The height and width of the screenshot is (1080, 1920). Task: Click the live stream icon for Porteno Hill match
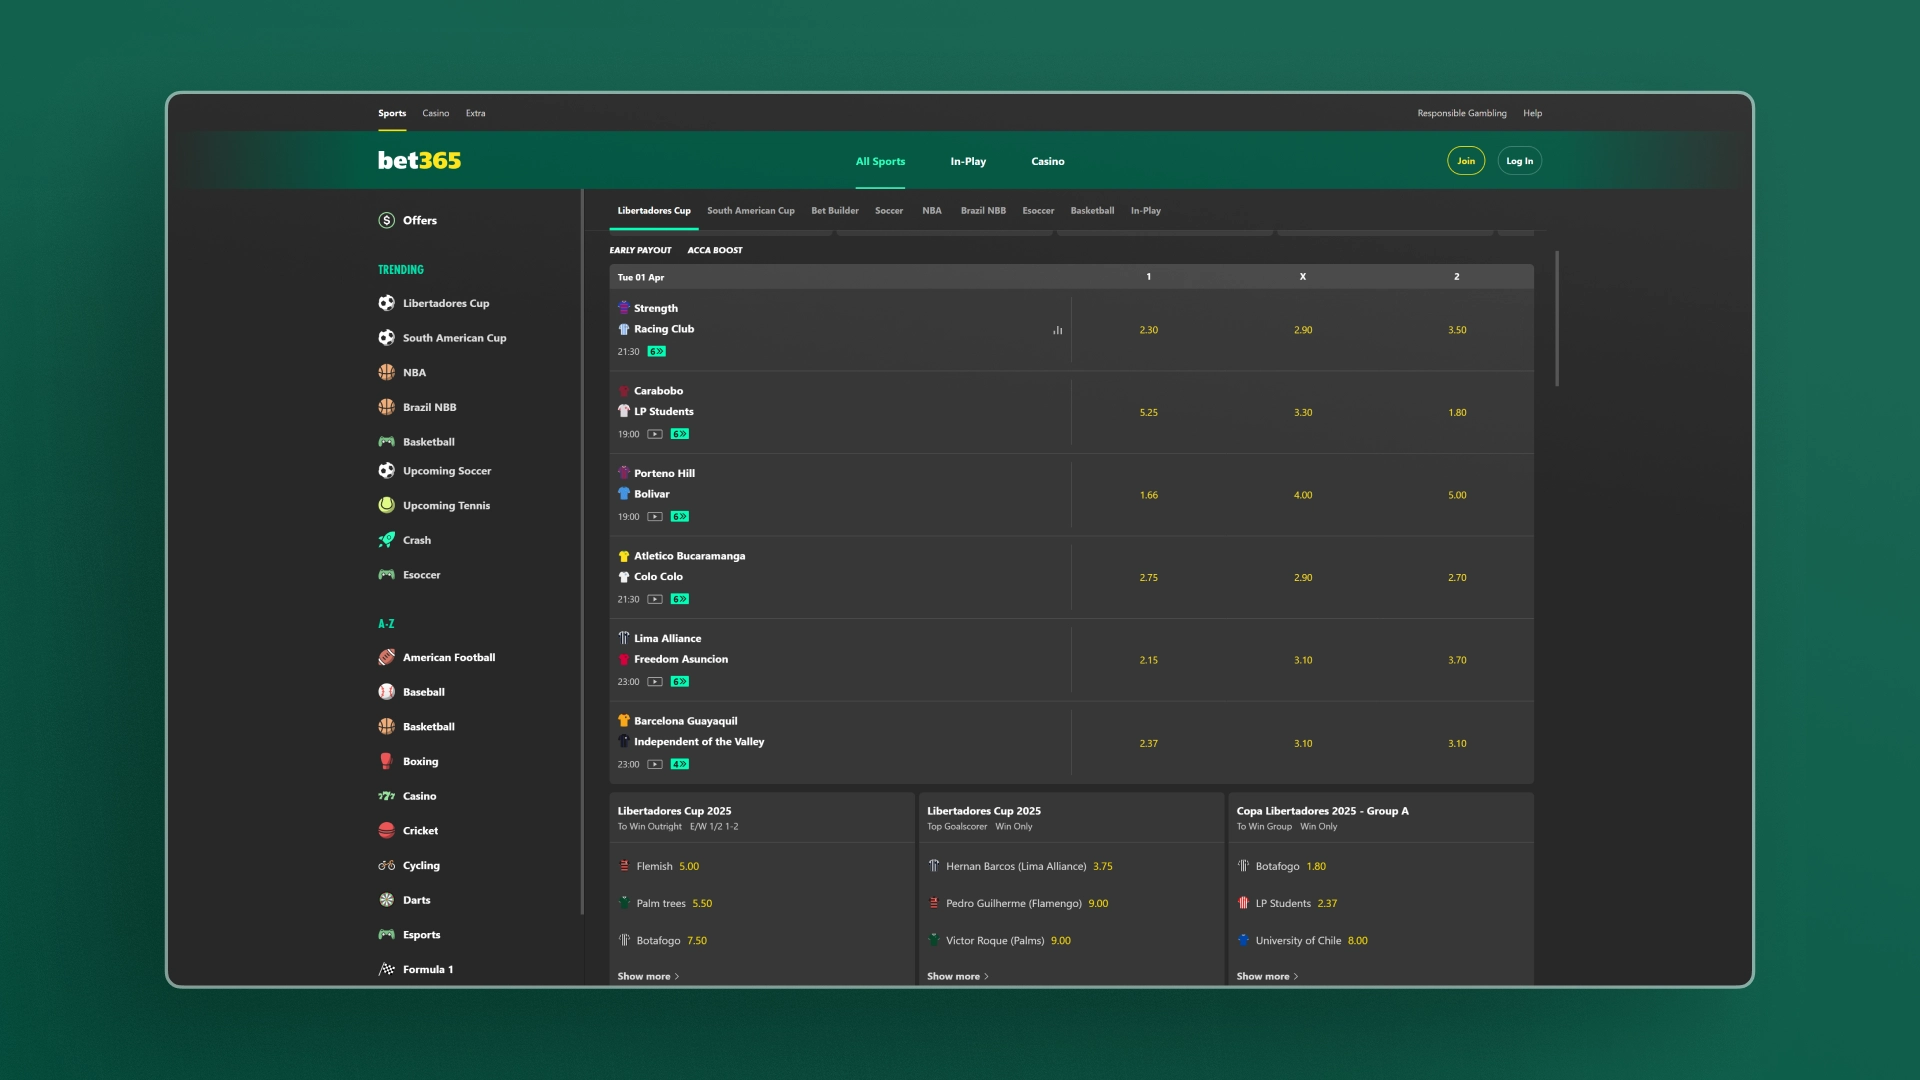[x=654, y=517]
